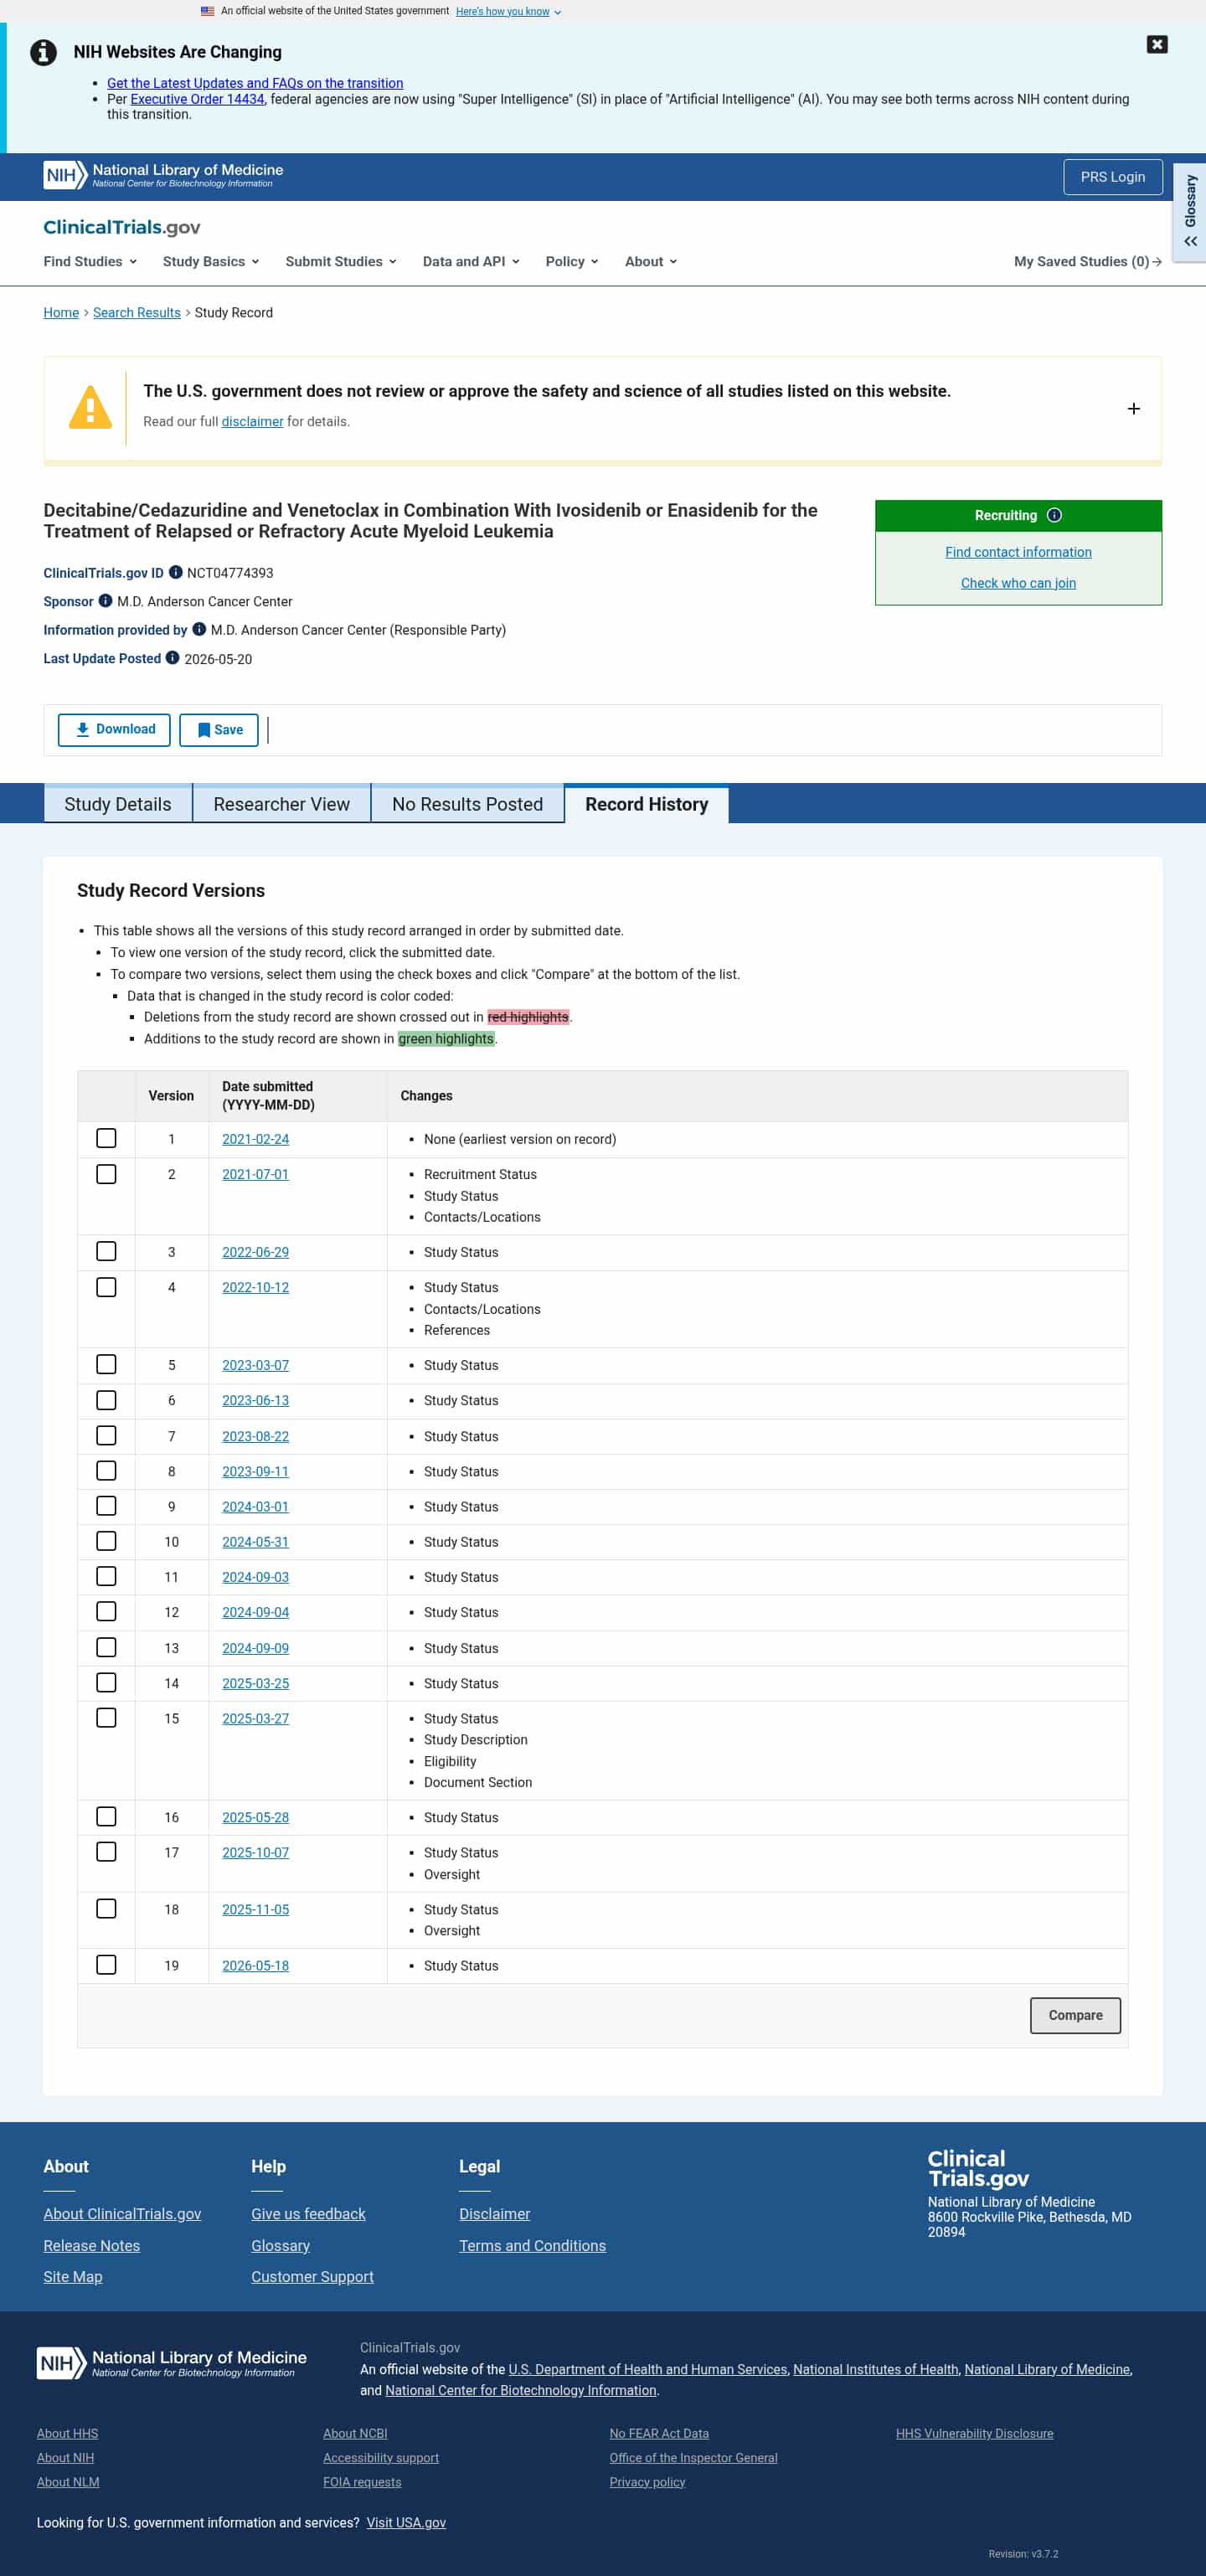Open version submitted 2022-10-12

tap(255, 1287)
